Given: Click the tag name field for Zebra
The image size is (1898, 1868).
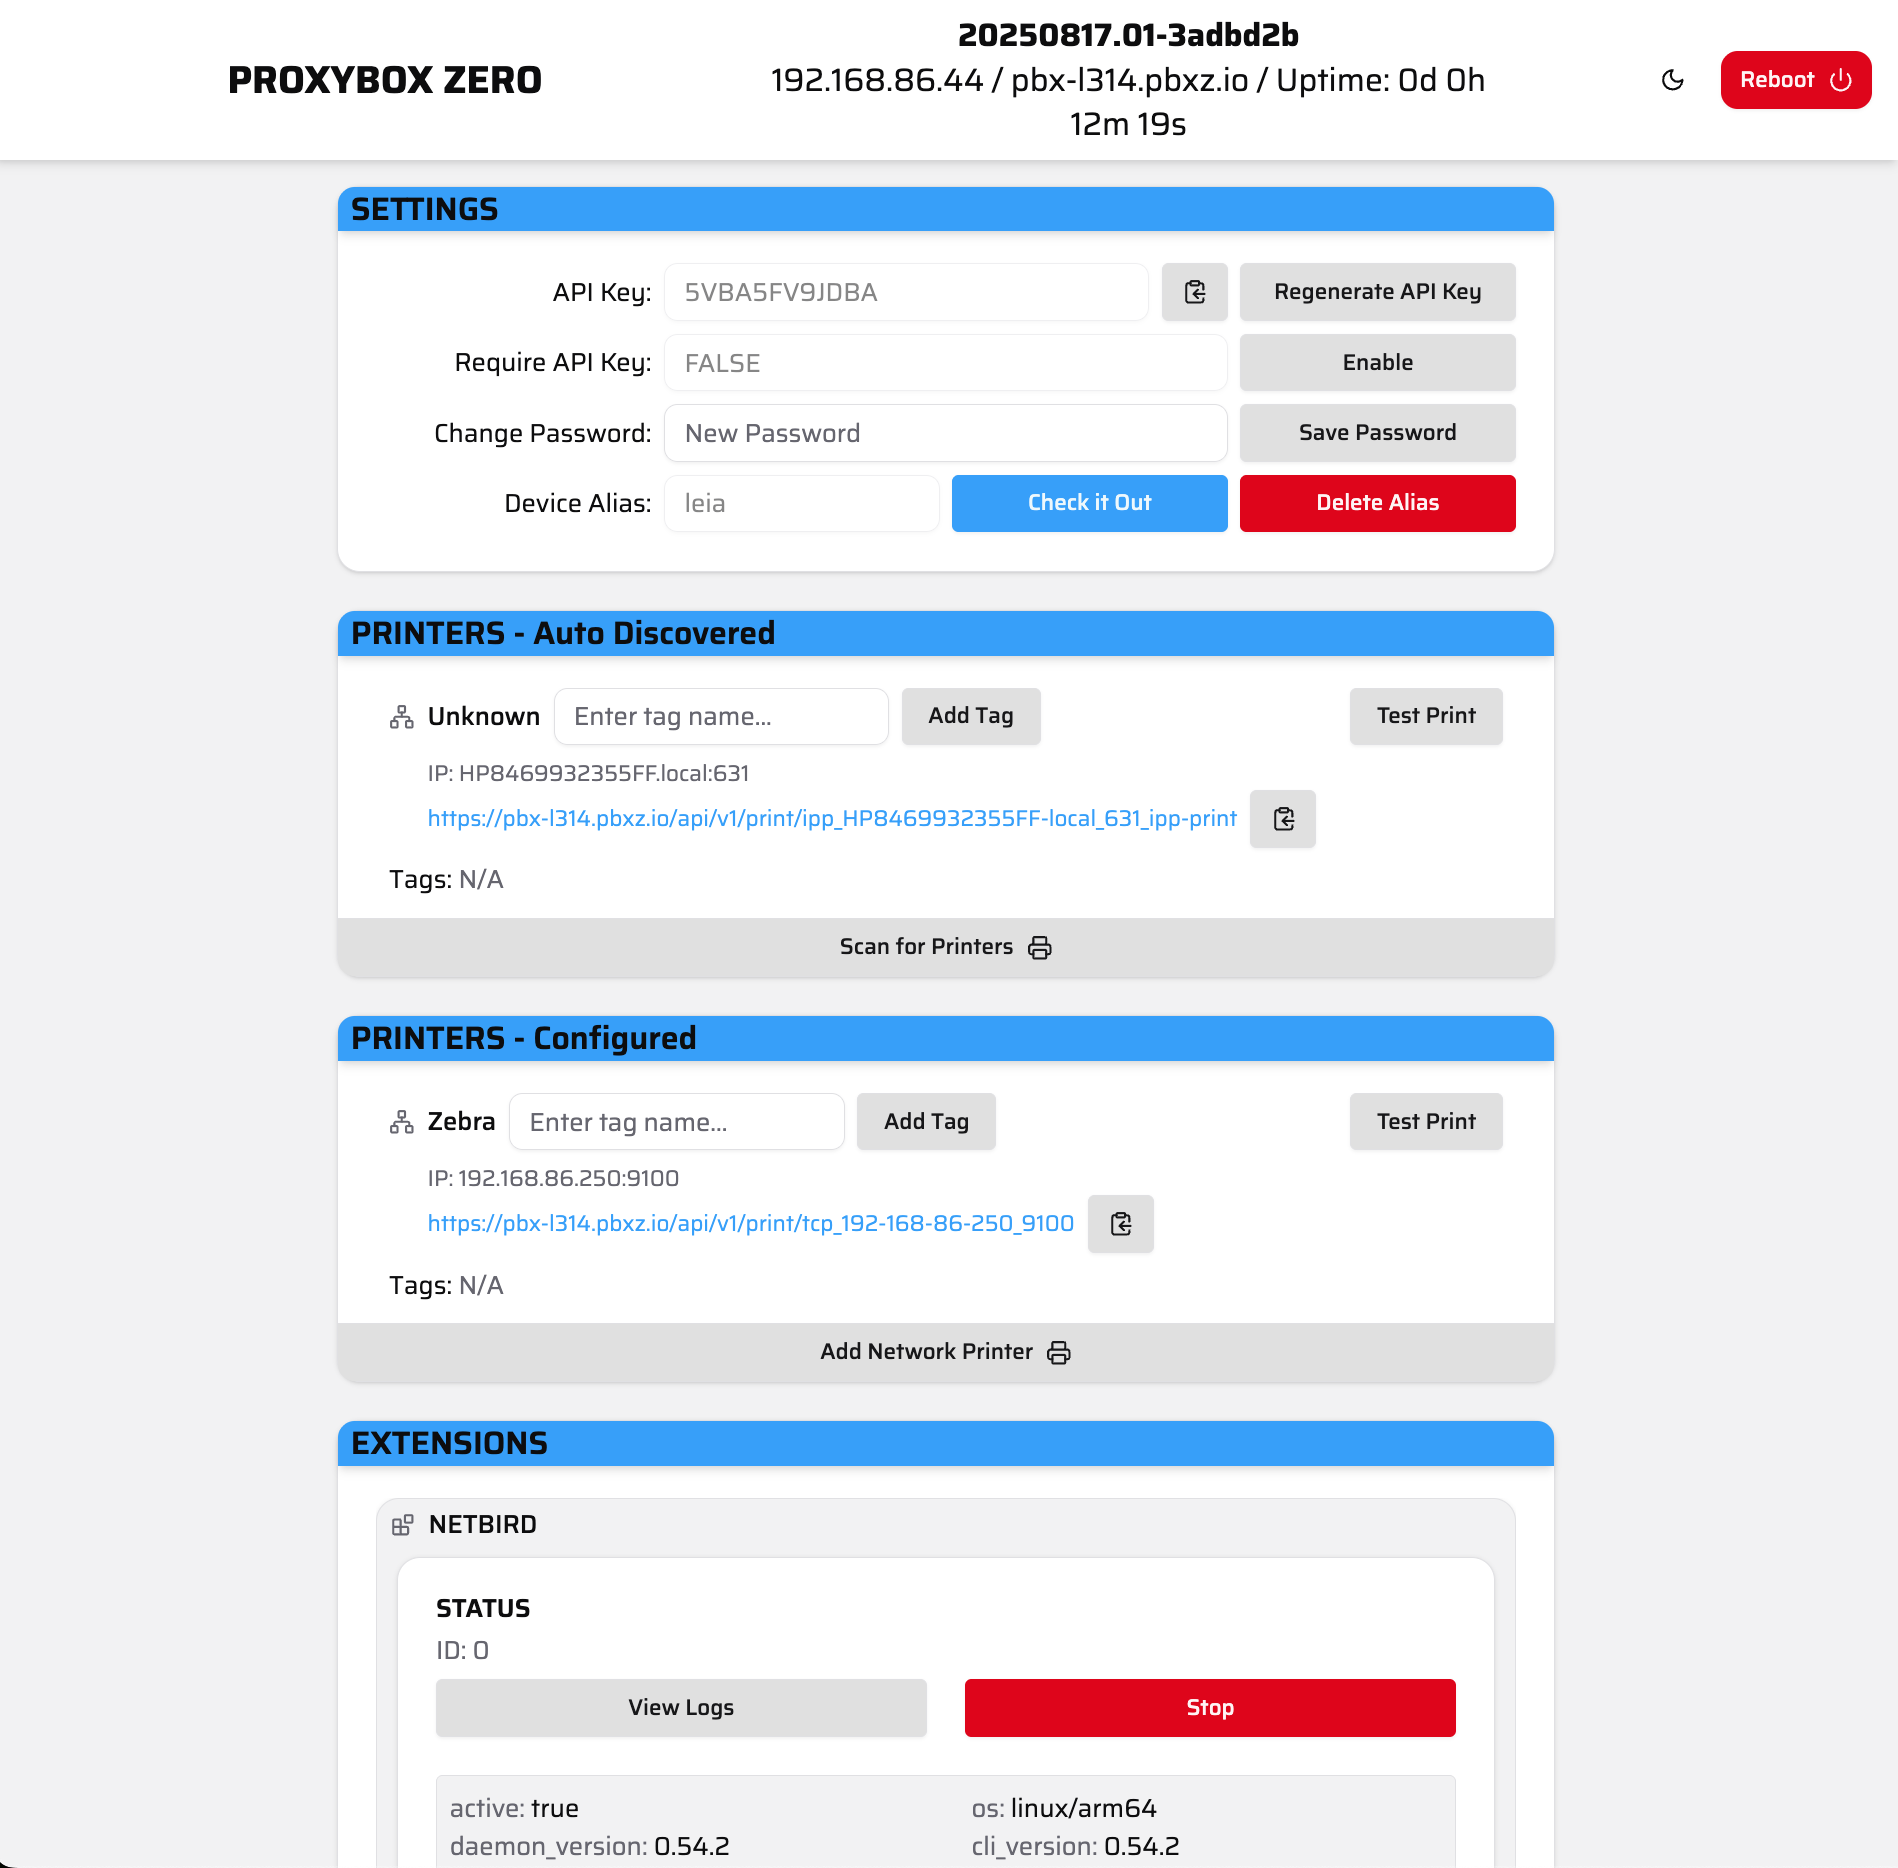Looking at the screenshot, I should click(x=677, y=1121).
